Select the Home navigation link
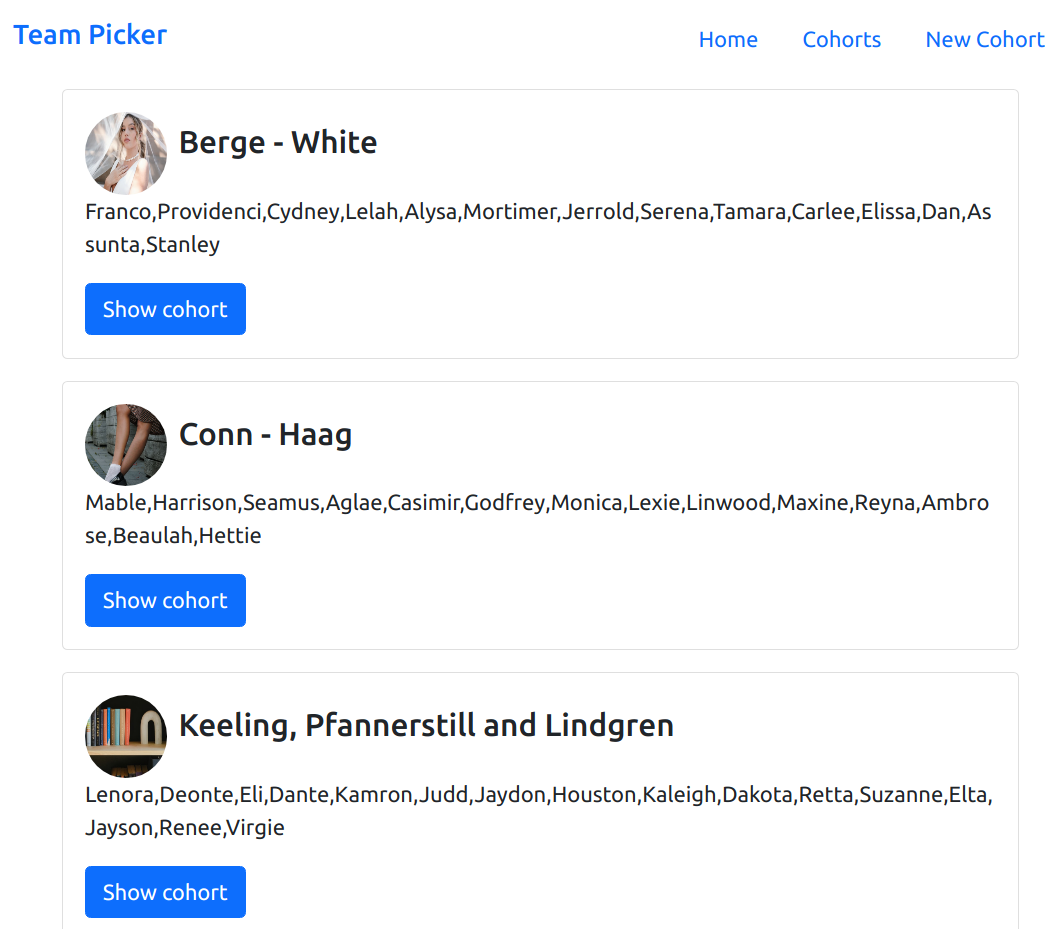 tap(728, 40)
